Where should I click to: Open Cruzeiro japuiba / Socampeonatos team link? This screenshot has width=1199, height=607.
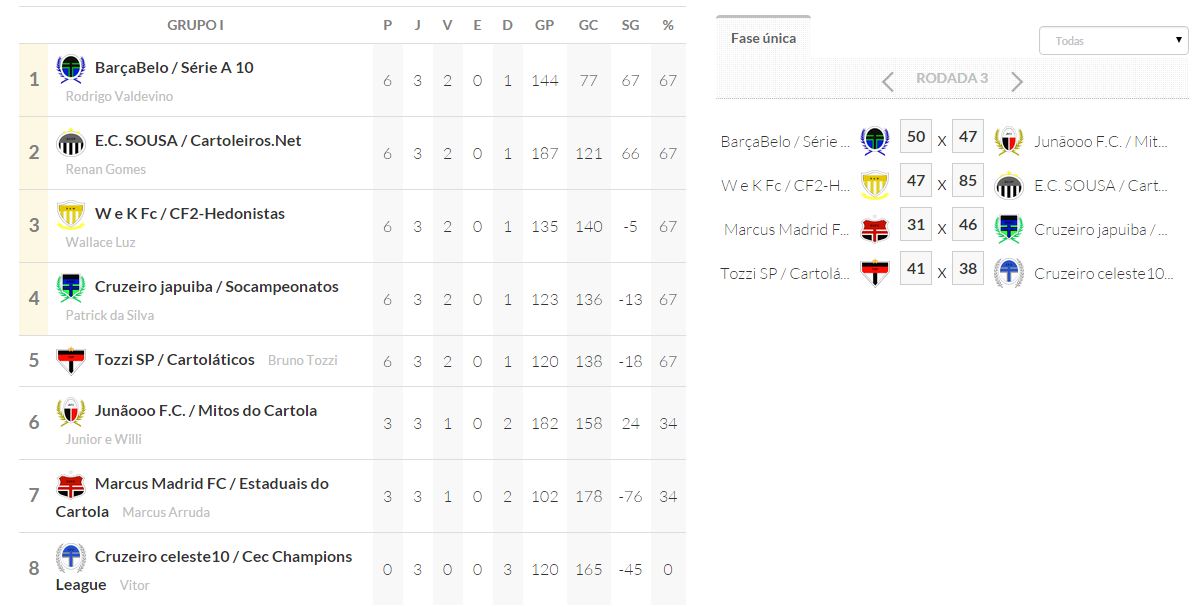coord(216,287)
